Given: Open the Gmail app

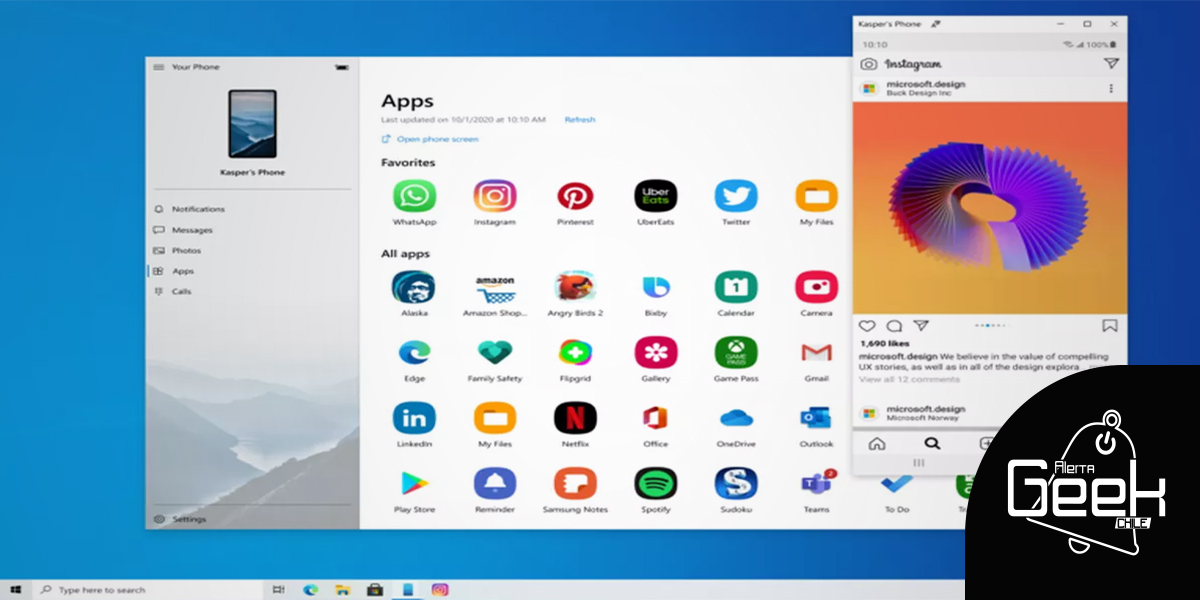Looking at the screenshot, I should [x=816, y=352].
